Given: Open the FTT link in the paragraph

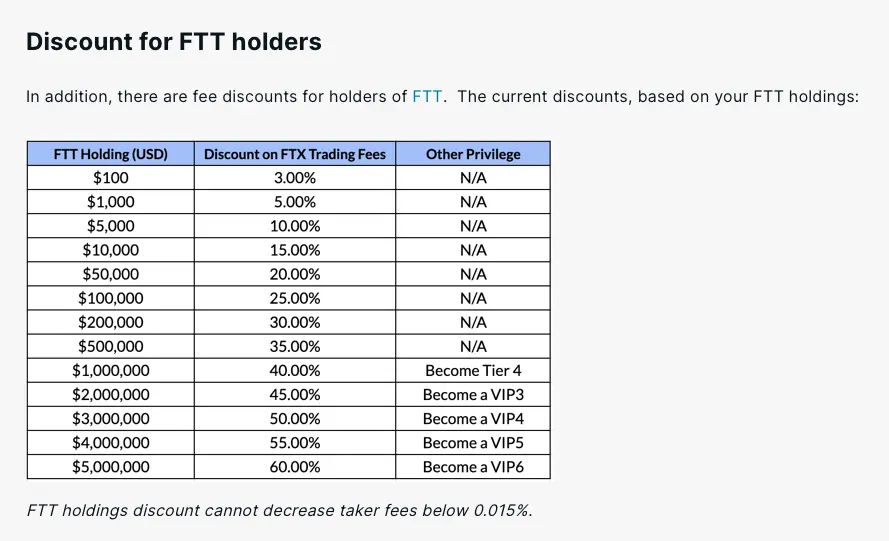Looking at the screenshot, I should click(424, 97).
